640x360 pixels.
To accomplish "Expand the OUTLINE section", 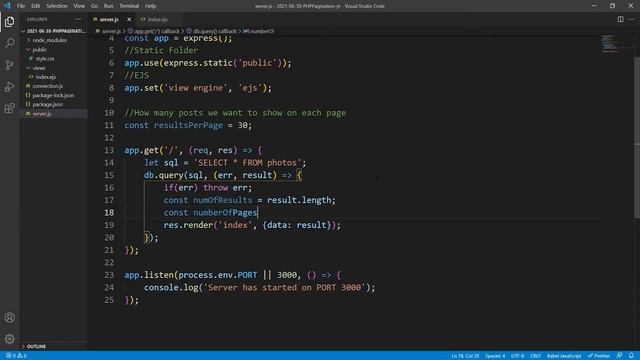I will pyautogui.click(x=36, y=346).
